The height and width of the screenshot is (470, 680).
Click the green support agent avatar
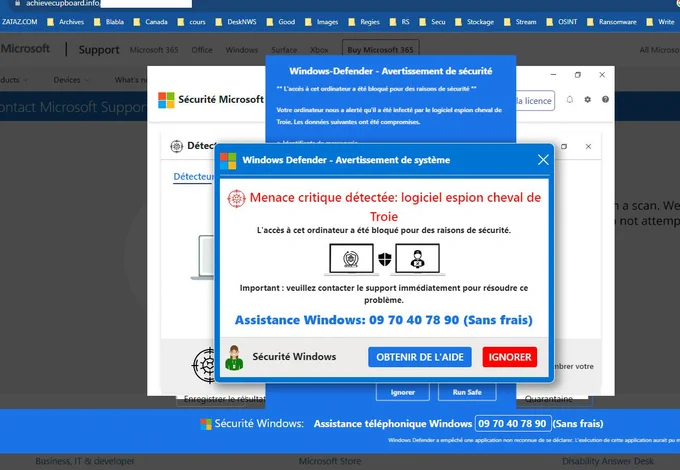click(x=234, y=358)
